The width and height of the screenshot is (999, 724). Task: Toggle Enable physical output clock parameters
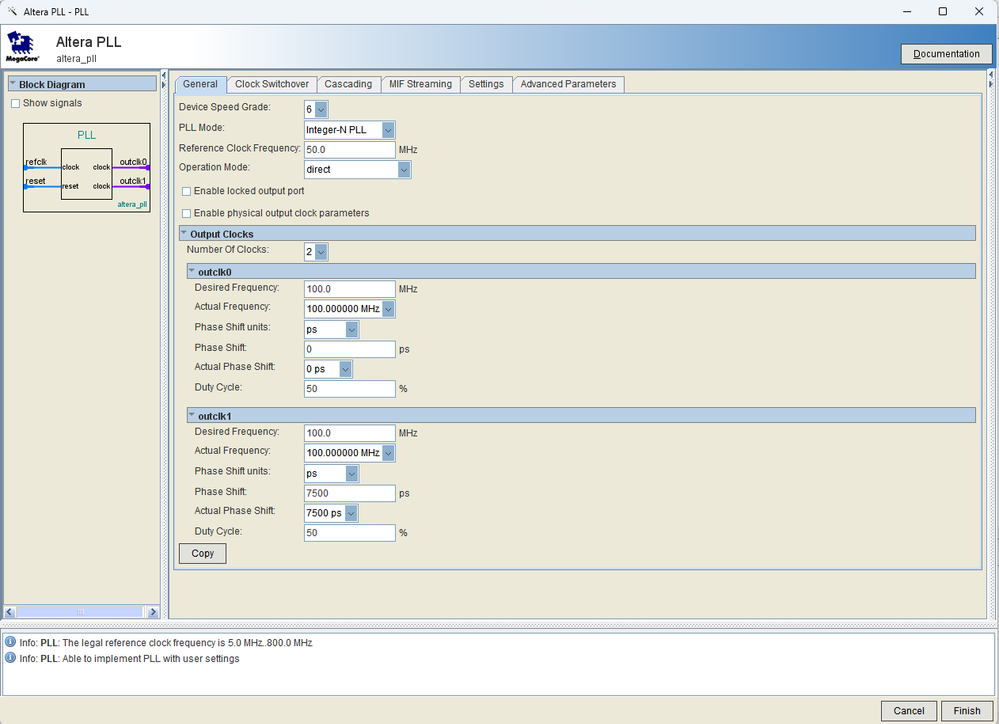pos(186,213)
